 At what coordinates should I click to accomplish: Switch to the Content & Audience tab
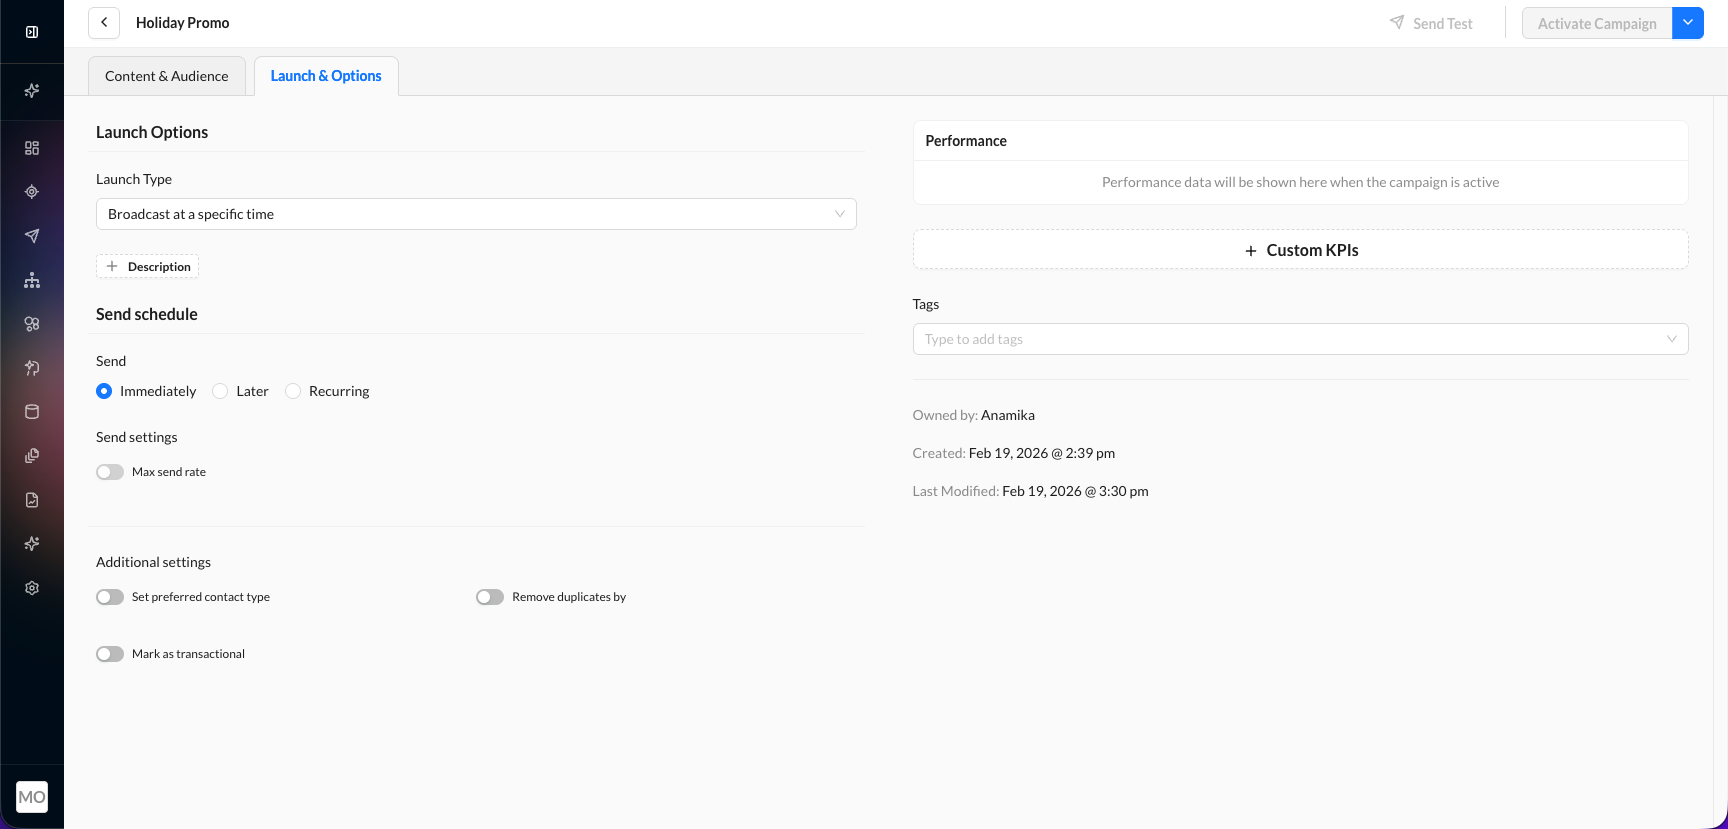(x=167, y=76)
